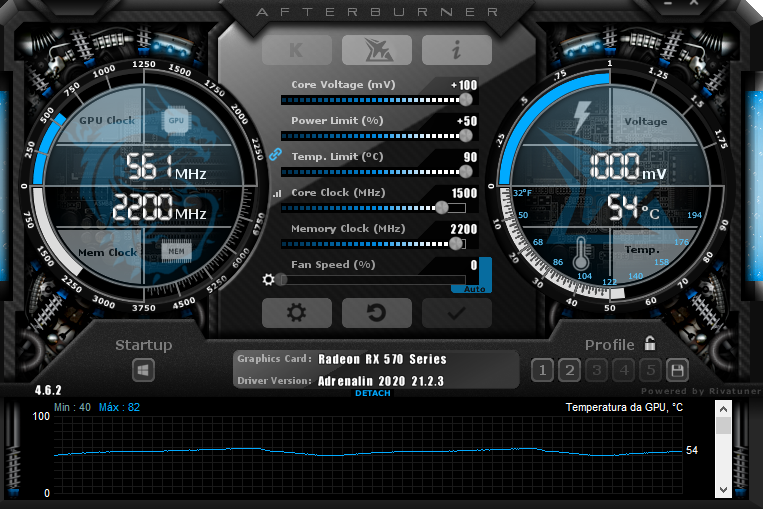The width and height of the screenshot is (763, 509).
Task: Click the Mín : 40 graph label
Action: coord(73,407)
